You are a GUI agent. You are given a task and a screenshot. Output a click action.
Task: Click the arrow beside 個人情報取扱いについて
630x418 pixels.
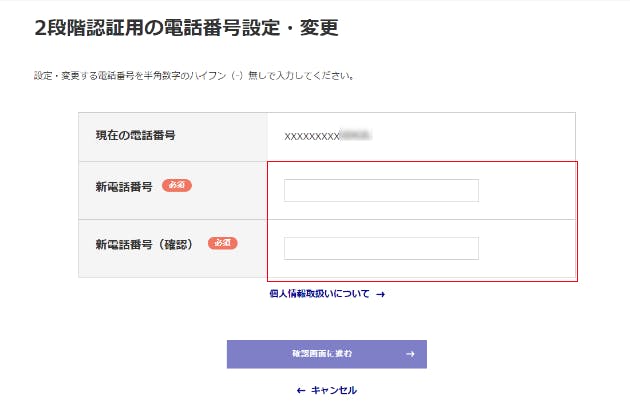(x=380, y=294)
